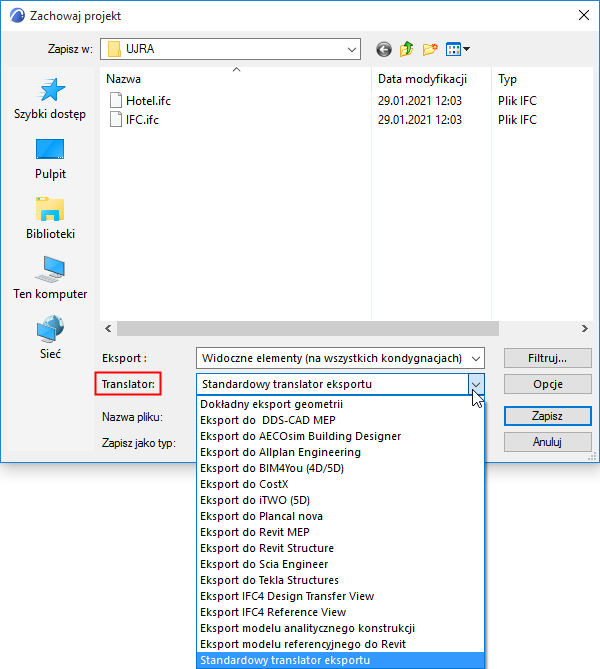
Task: Choose Eksport modelu analitycznego konstrukcji
Action: pyautogui.click(x=340, y=628)
